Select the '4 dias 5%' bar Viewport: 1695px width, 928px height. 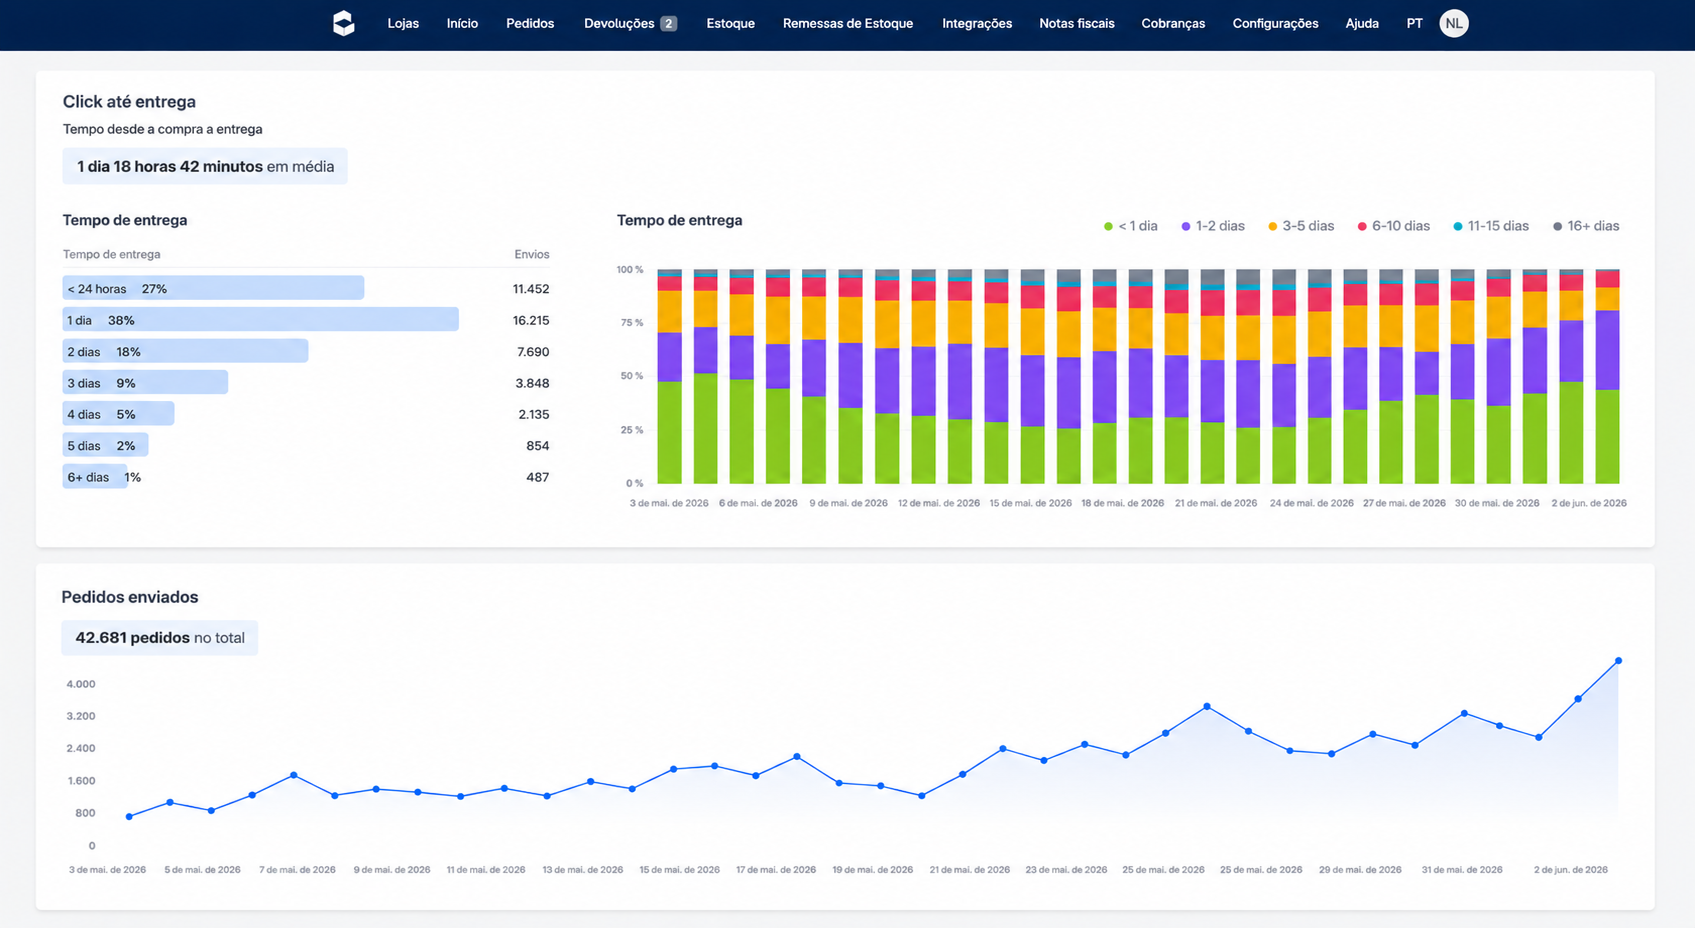tap(118, 414)
